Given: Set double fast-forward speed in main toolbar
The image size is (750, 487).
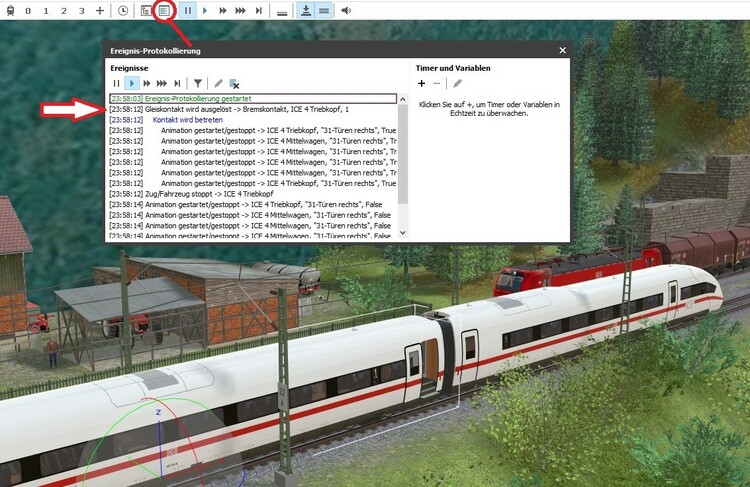Looking at the screenshot, I should [x=223, y=10].
